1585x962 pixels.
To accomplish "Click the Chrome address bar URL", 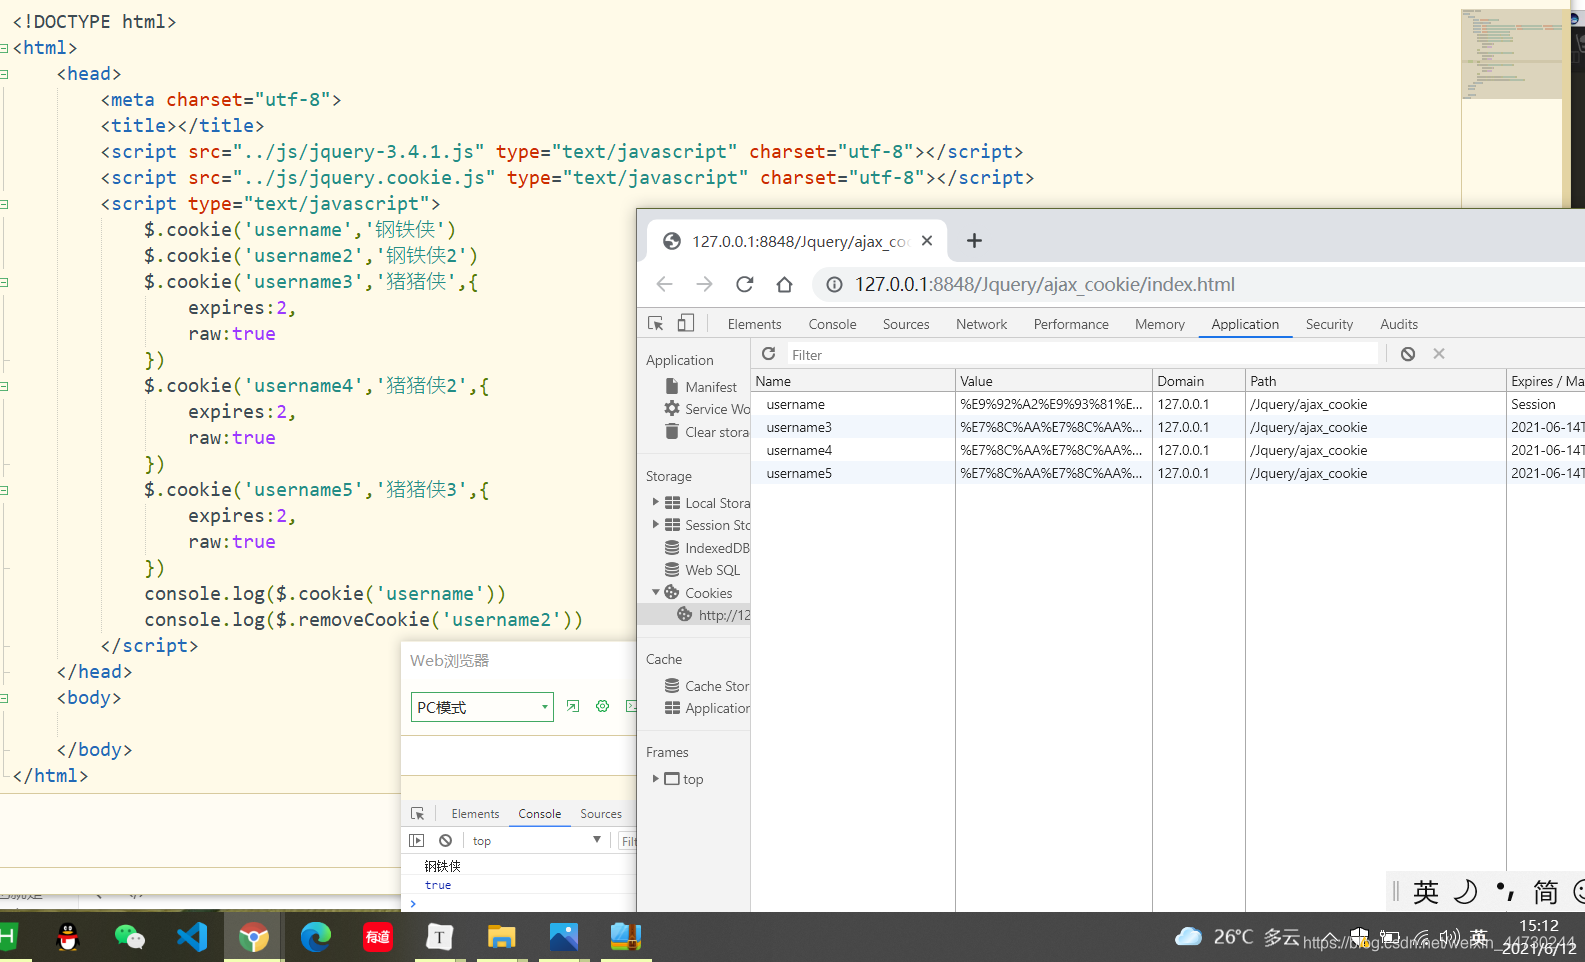I will click(x=1045, y=284).
